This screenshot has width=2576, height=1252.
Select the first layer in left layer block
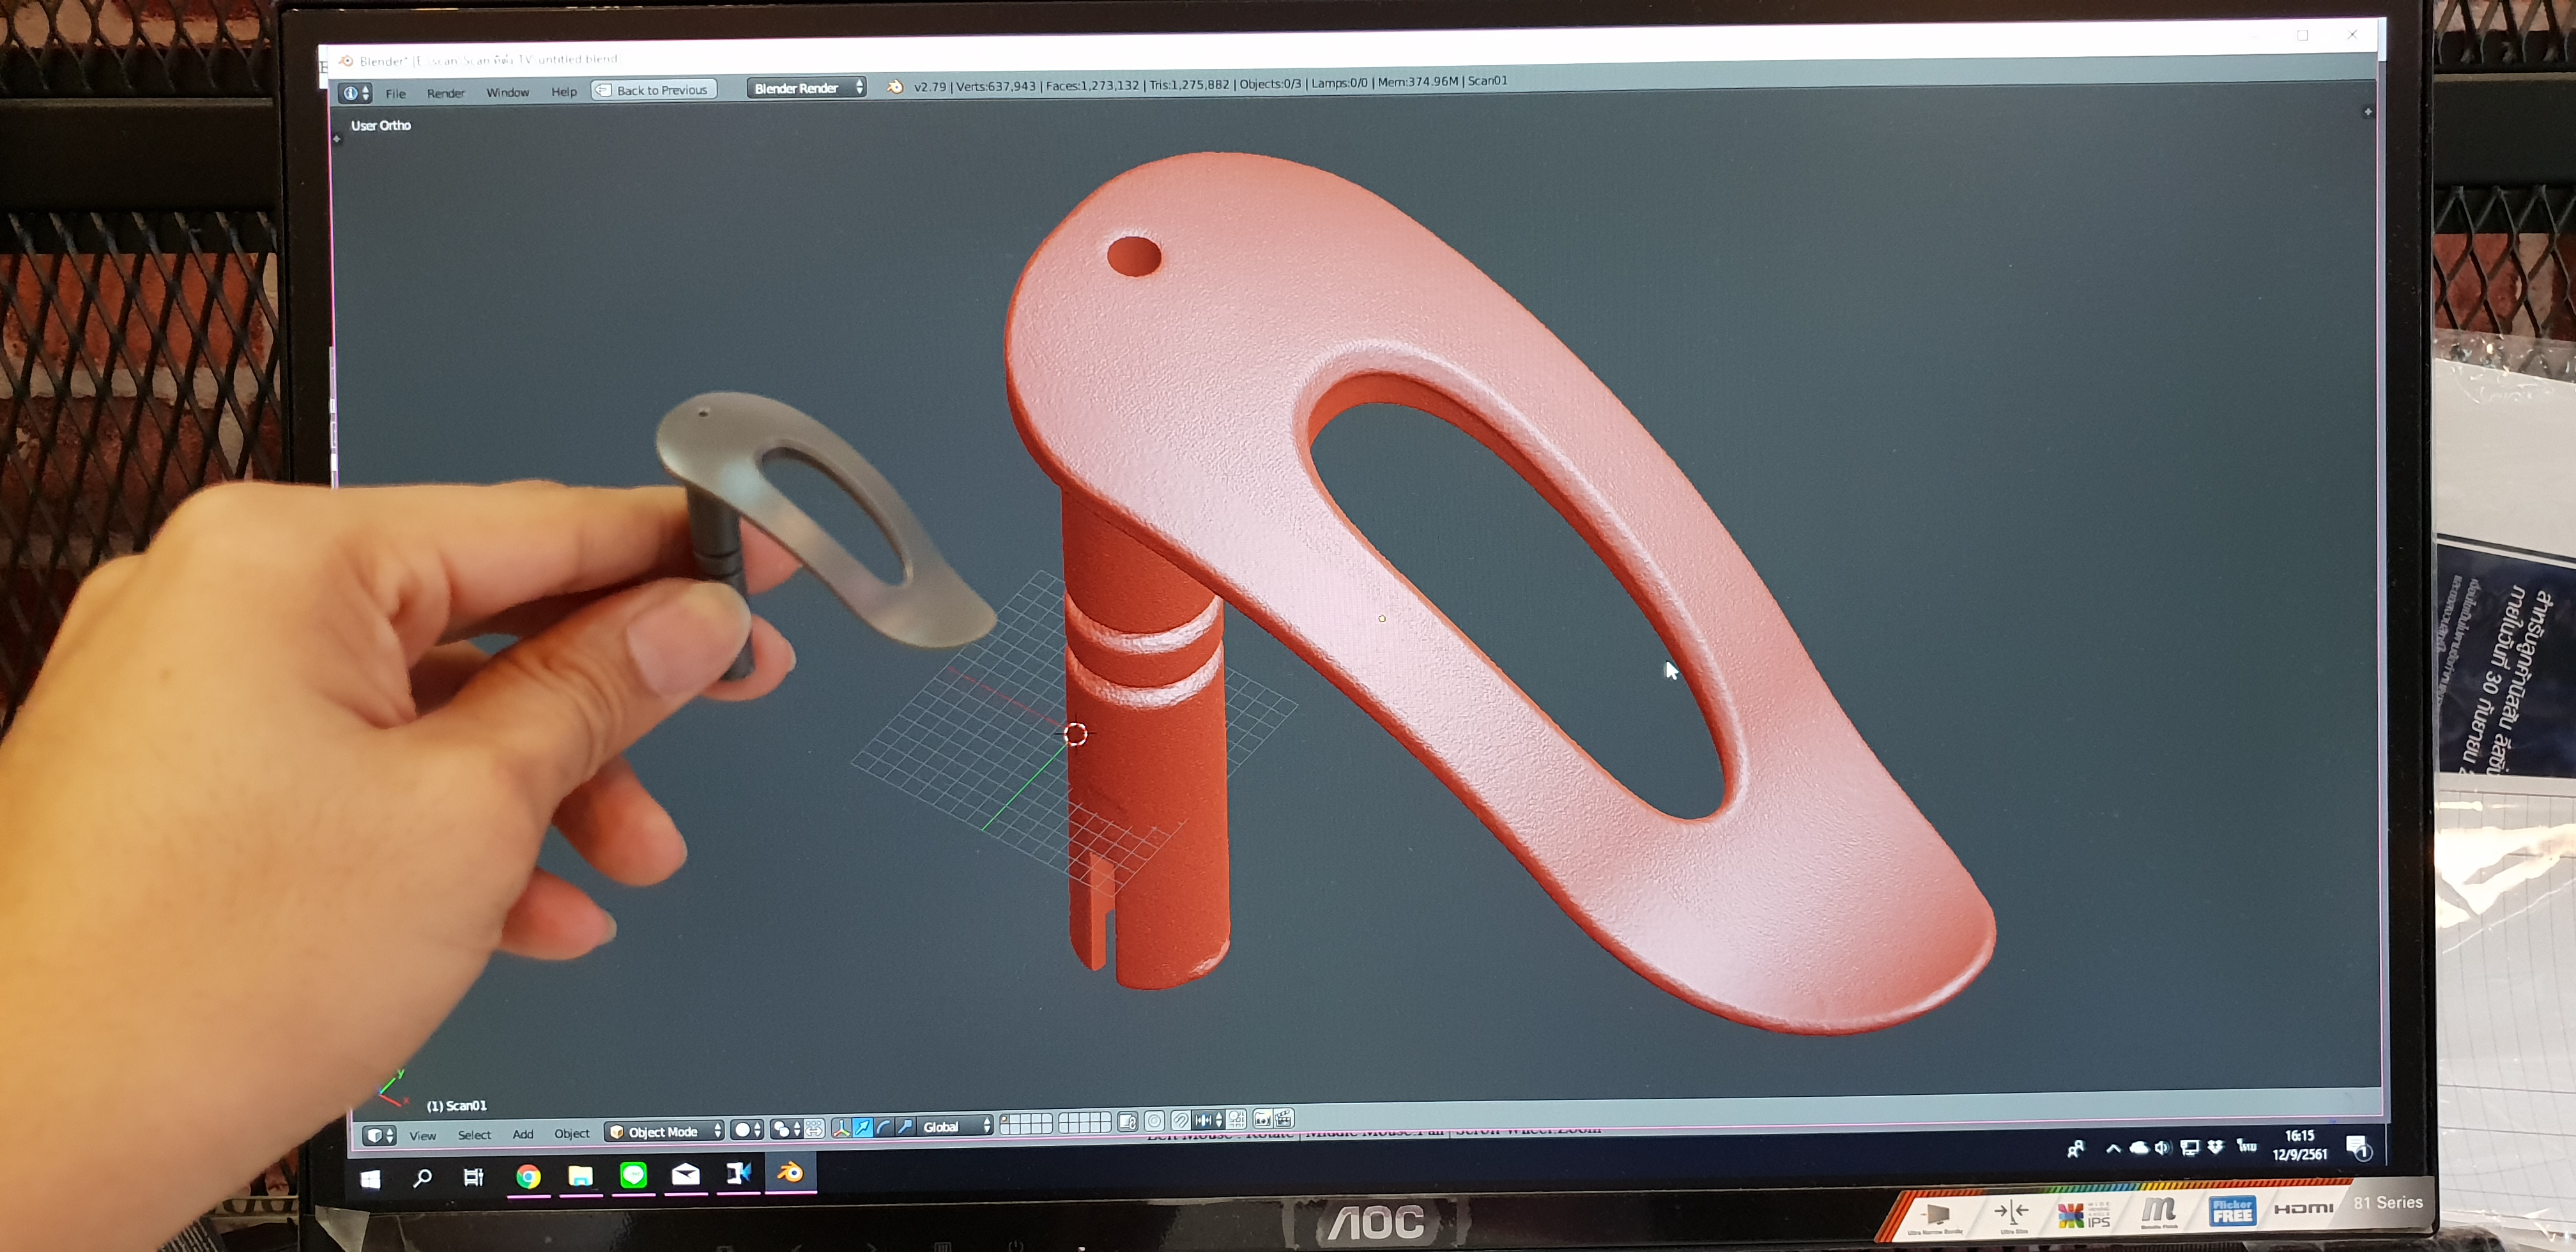pyautogui.click(x=1006, y=1119)
